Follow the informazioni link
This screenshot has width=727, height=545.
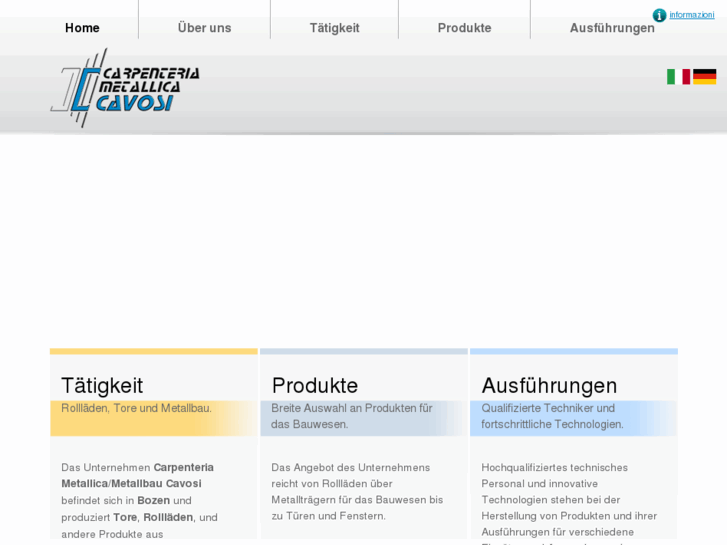(x=692, y=15)
